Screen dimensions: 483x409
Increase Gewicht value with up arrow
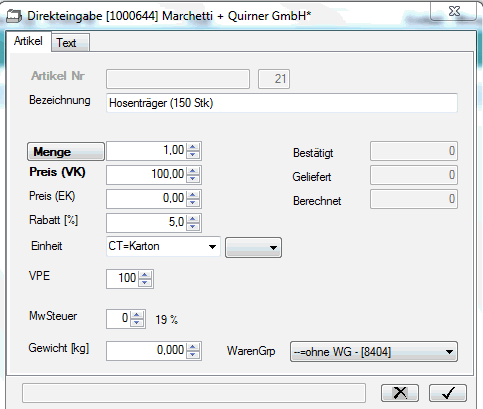(193, 347)
